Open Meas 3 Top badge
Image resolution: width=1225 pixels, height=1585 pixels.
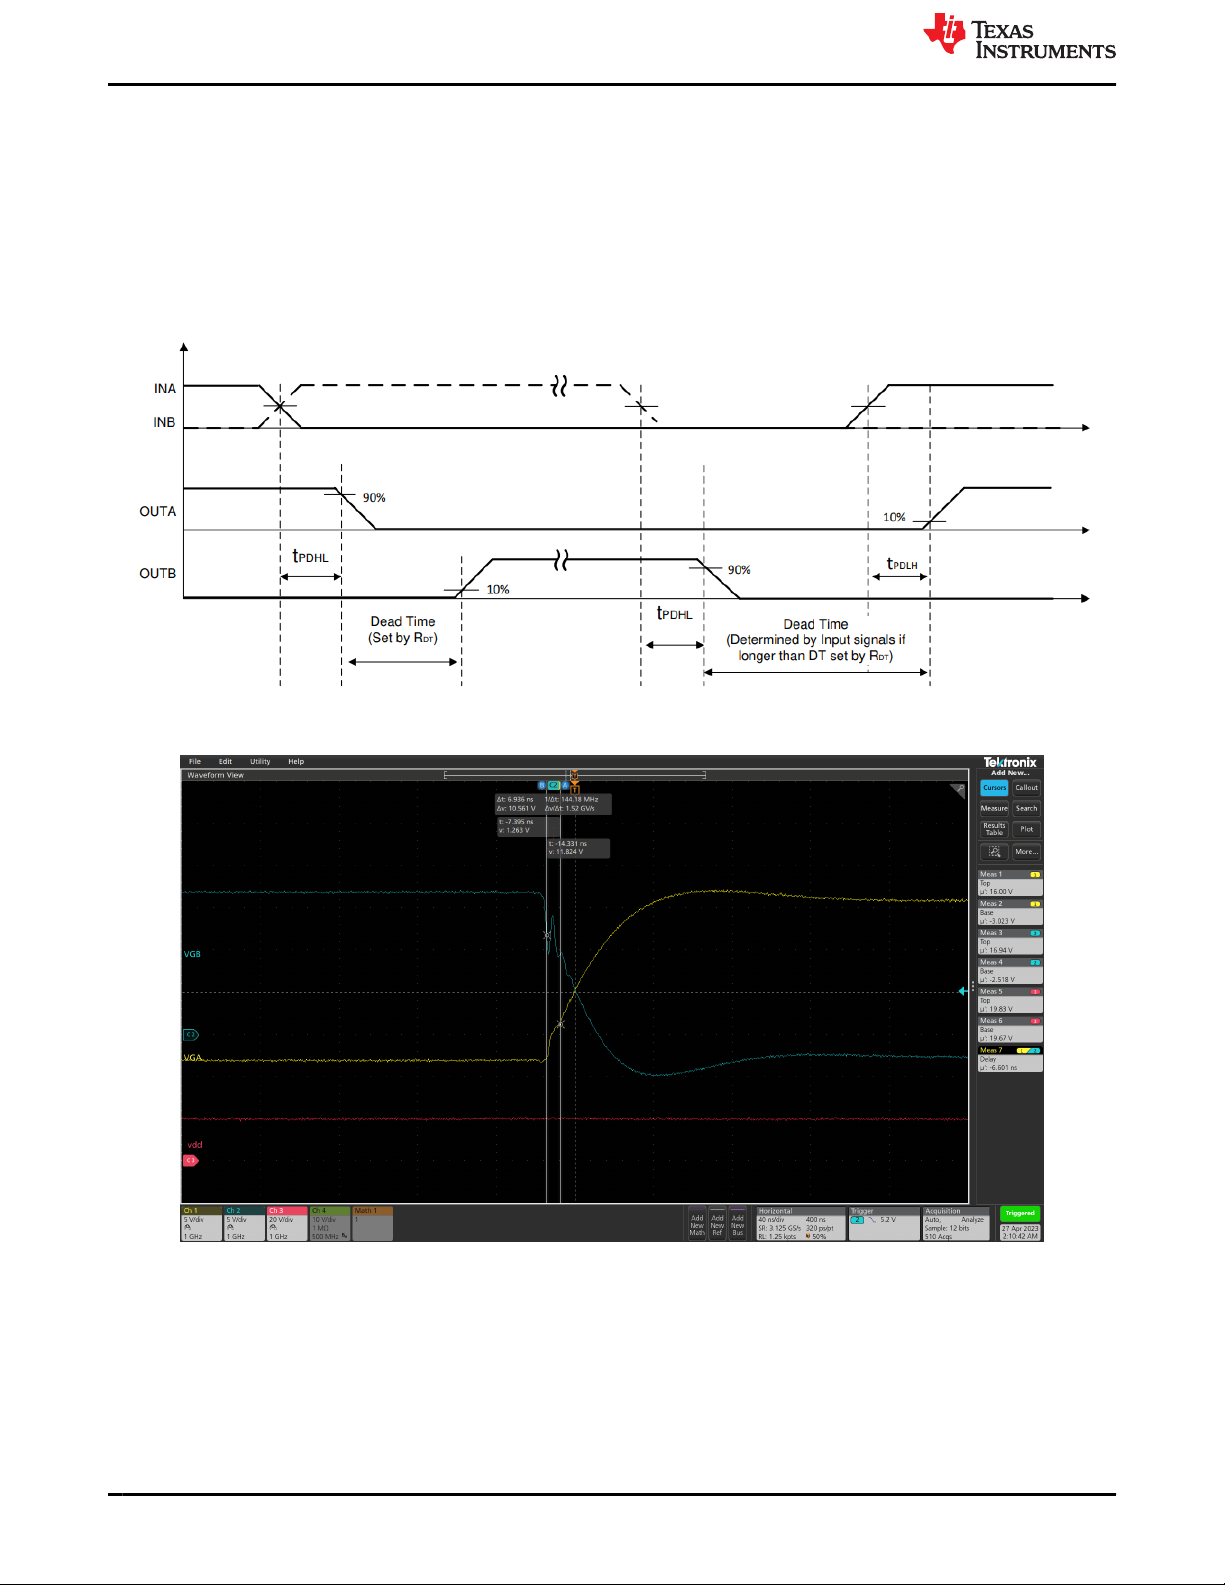[x=1010, y=941]
